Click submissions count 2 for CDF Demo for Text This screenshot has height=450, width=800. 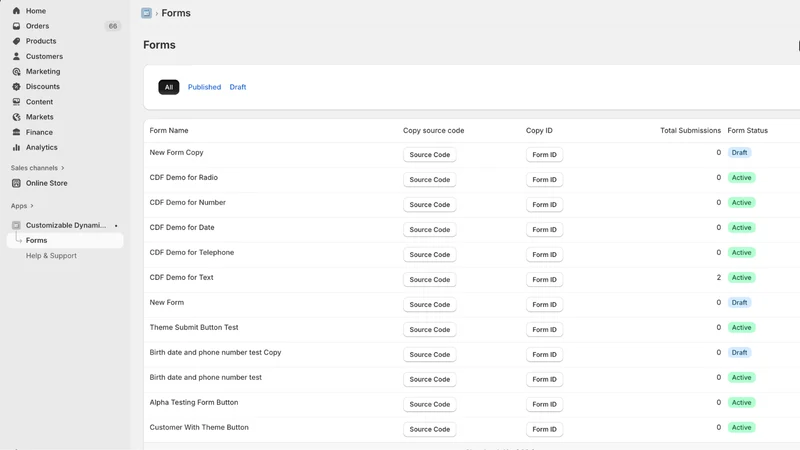(x=718, y=278)
